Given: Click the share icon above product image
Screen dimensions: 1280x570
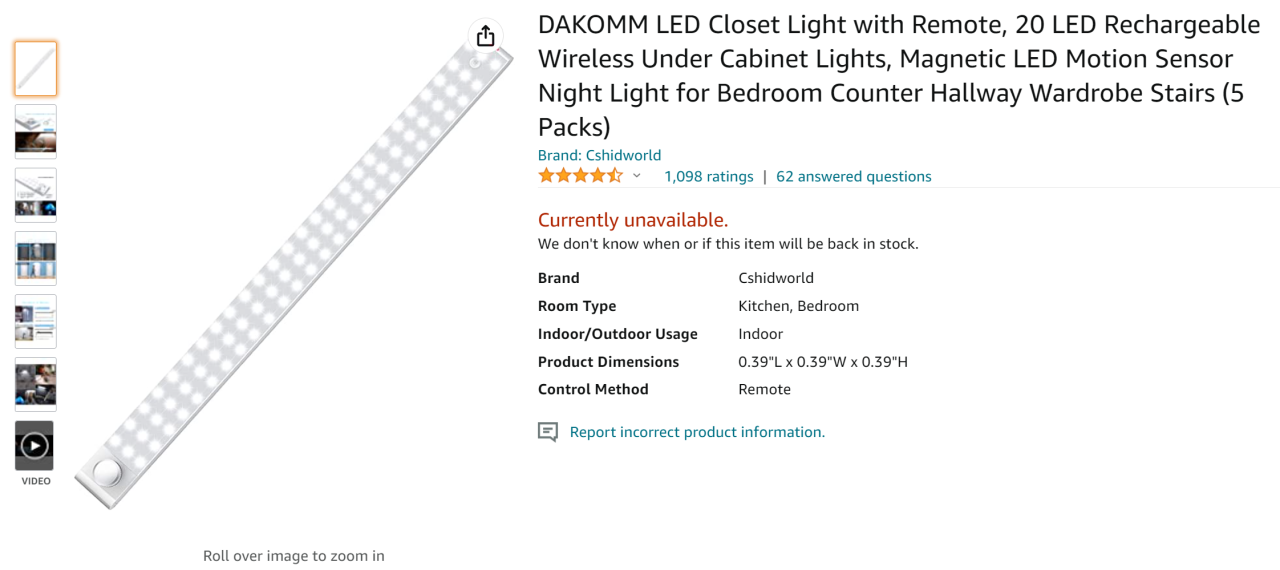Looking at the screenshot, I should [486, 36].
